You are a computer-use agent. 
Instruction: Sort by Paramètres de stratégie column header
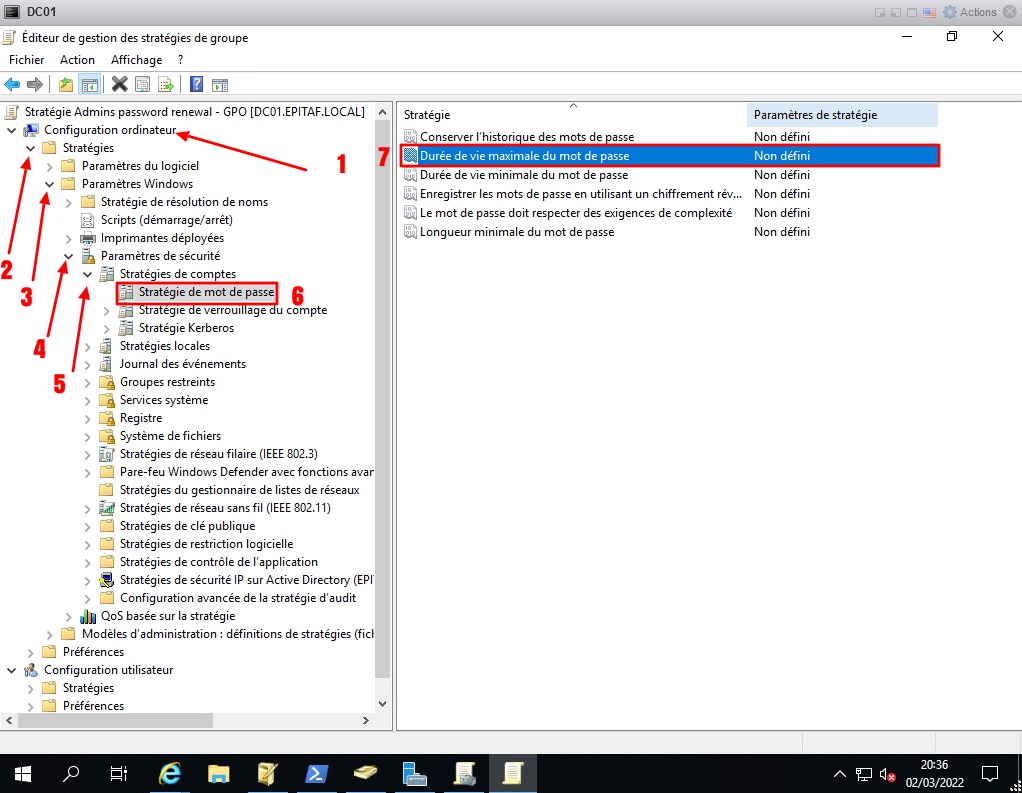(x=814, y=115)
